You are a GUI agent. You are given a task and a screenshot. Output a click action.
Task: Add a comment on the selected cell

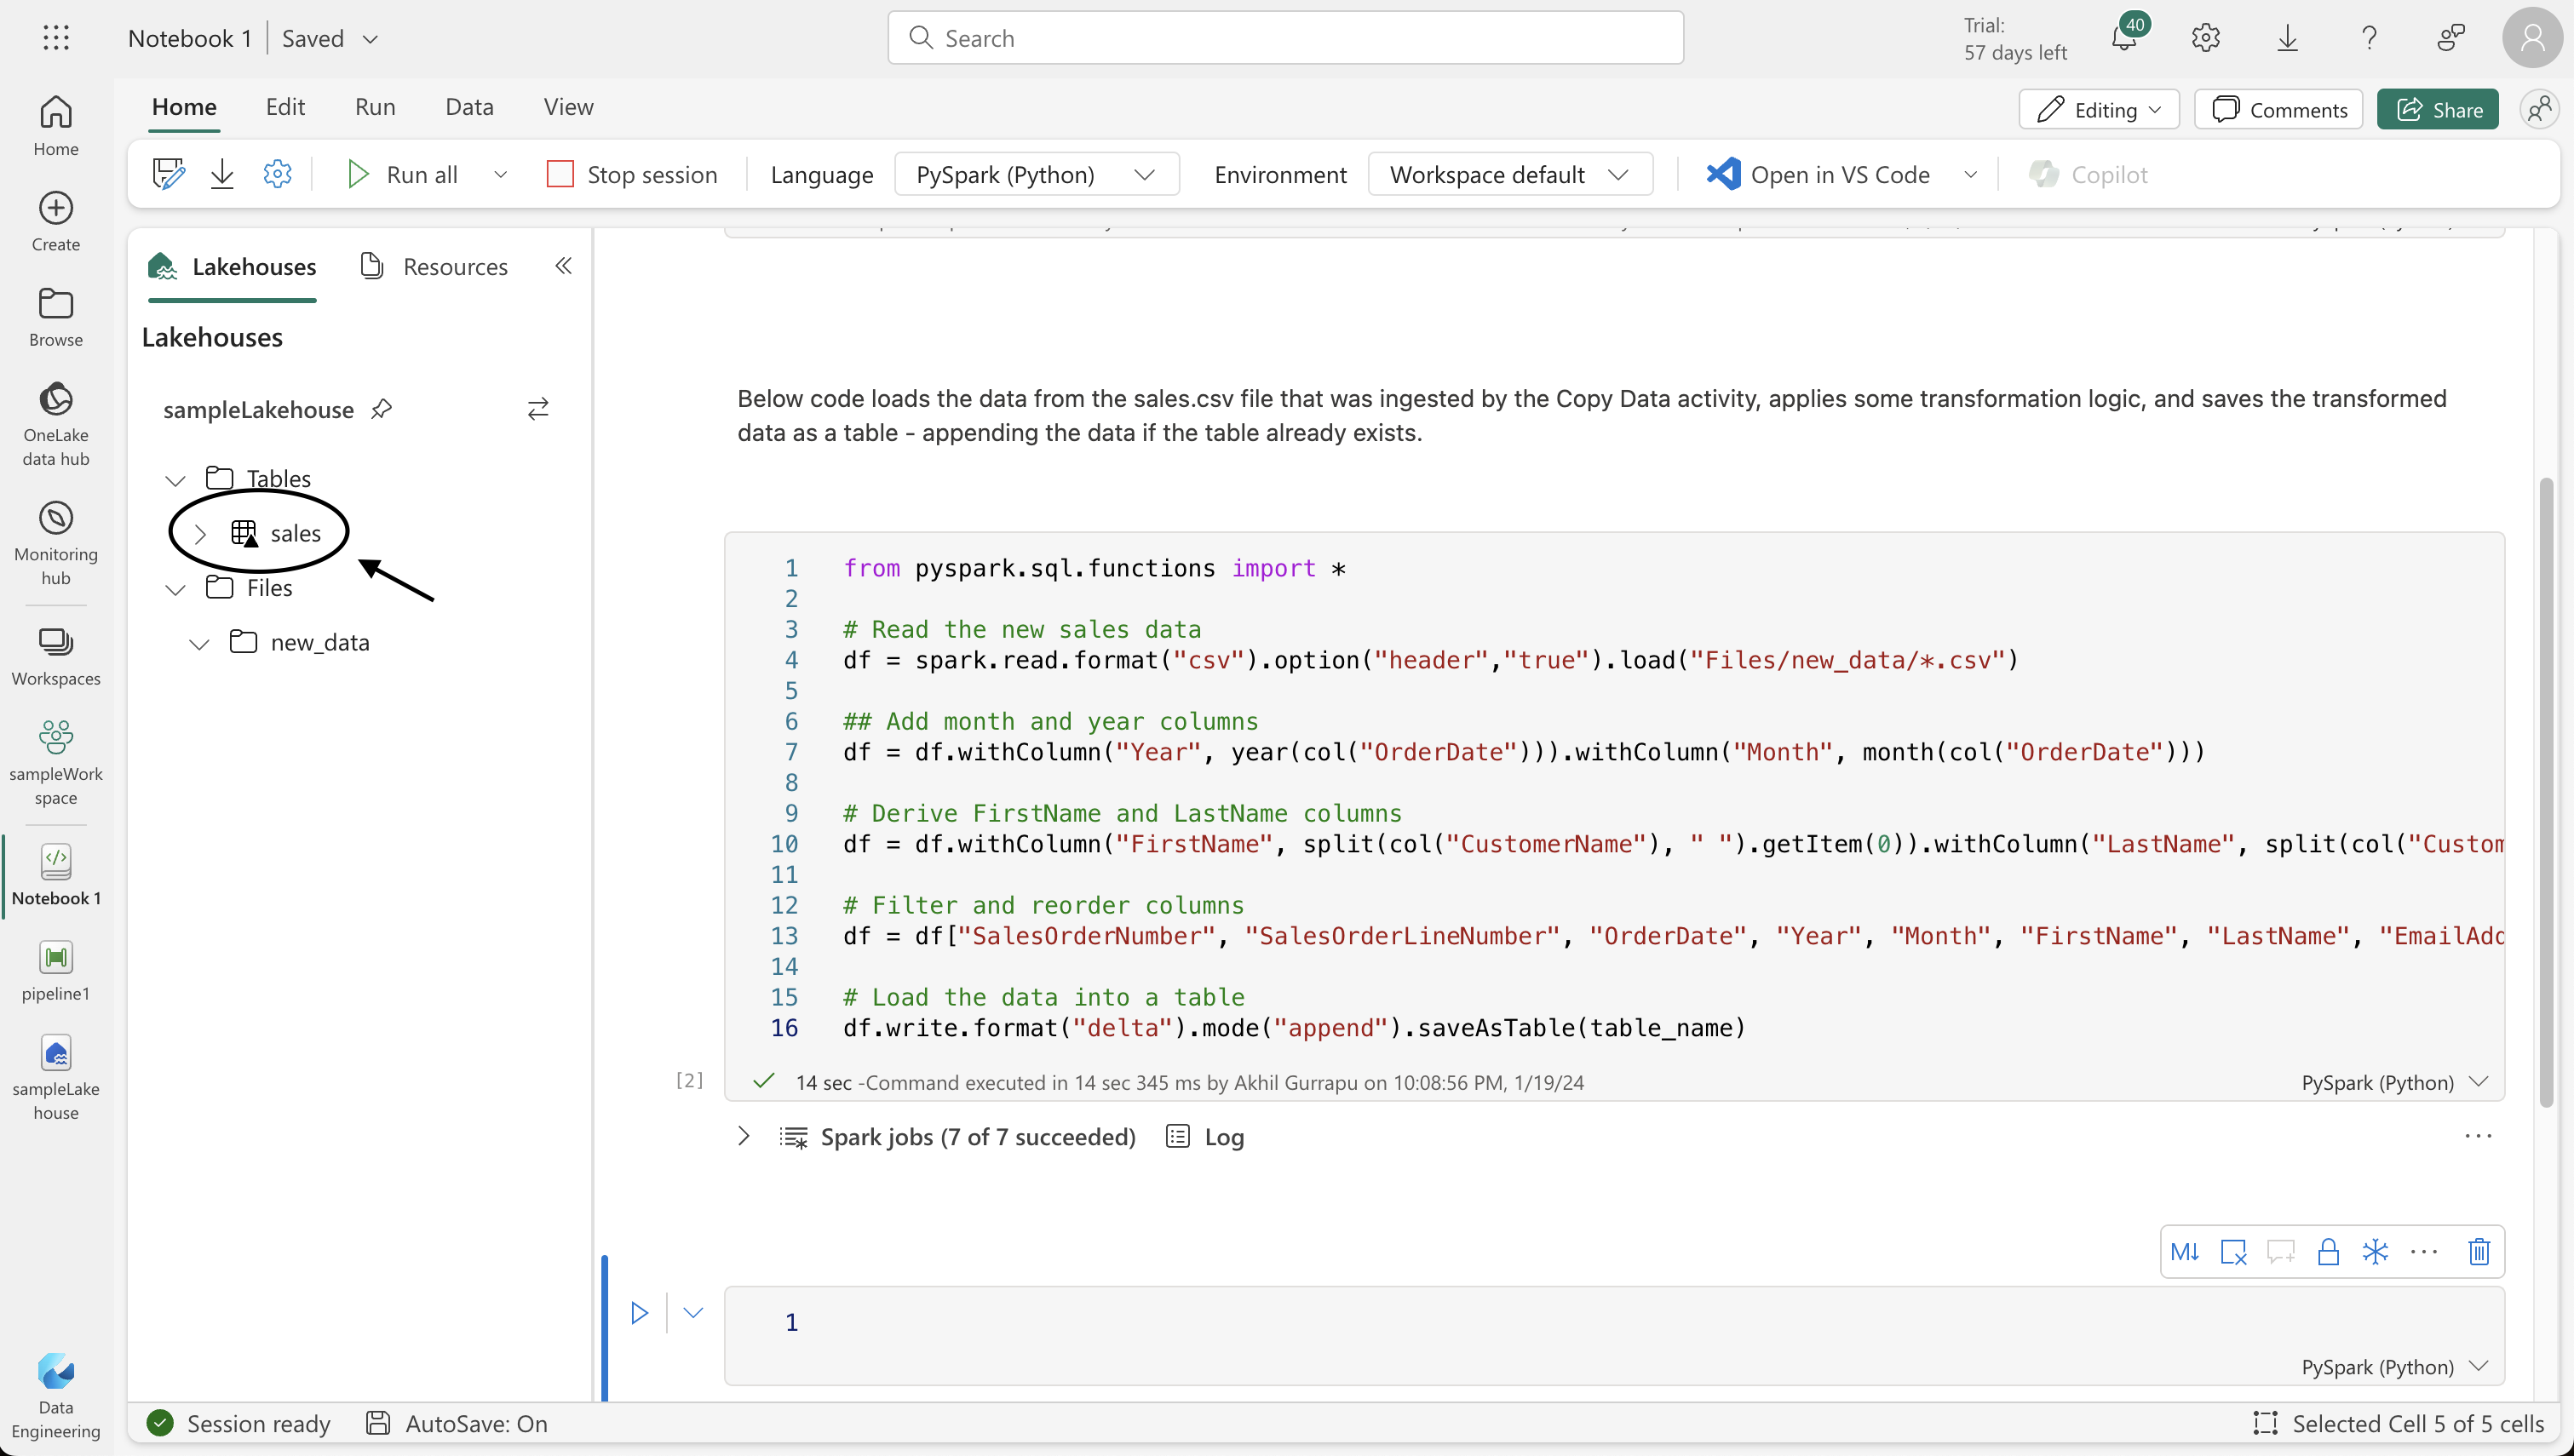tap(2280, 1251)
